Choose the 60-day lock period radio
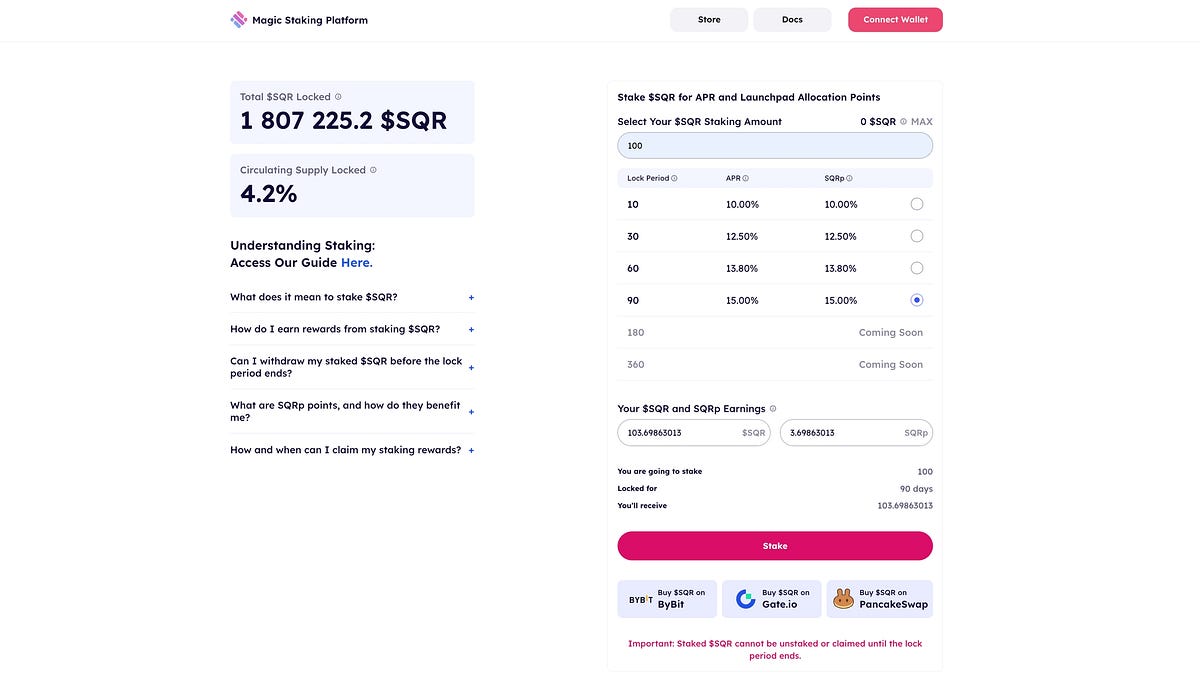1200x677 pixels. point(917,268)
